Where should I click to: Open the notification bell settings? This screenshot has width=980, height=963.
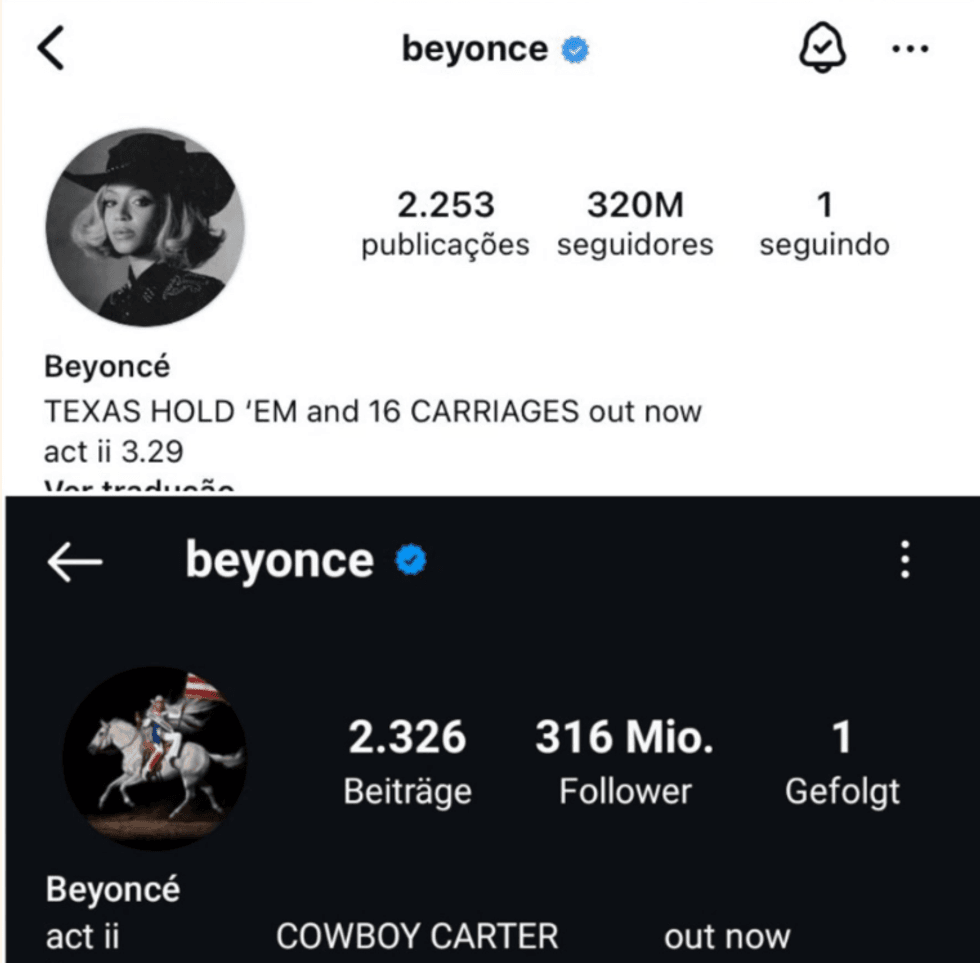pyautogui.click(x=822, y=48)
